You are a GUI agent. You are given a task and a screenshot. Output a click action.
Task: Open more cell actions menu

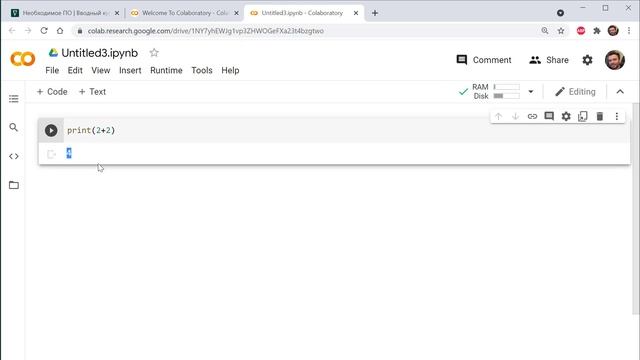pyautogui.click(x=617, y=116)
